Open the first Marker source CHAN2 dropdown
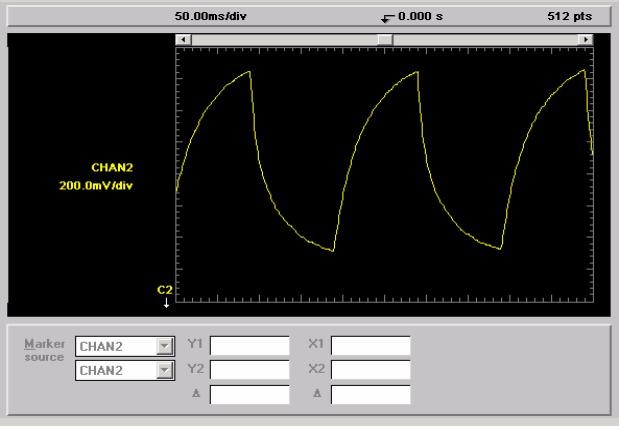The height and width of the screenshot is (426, 619). tap(163, 346)
